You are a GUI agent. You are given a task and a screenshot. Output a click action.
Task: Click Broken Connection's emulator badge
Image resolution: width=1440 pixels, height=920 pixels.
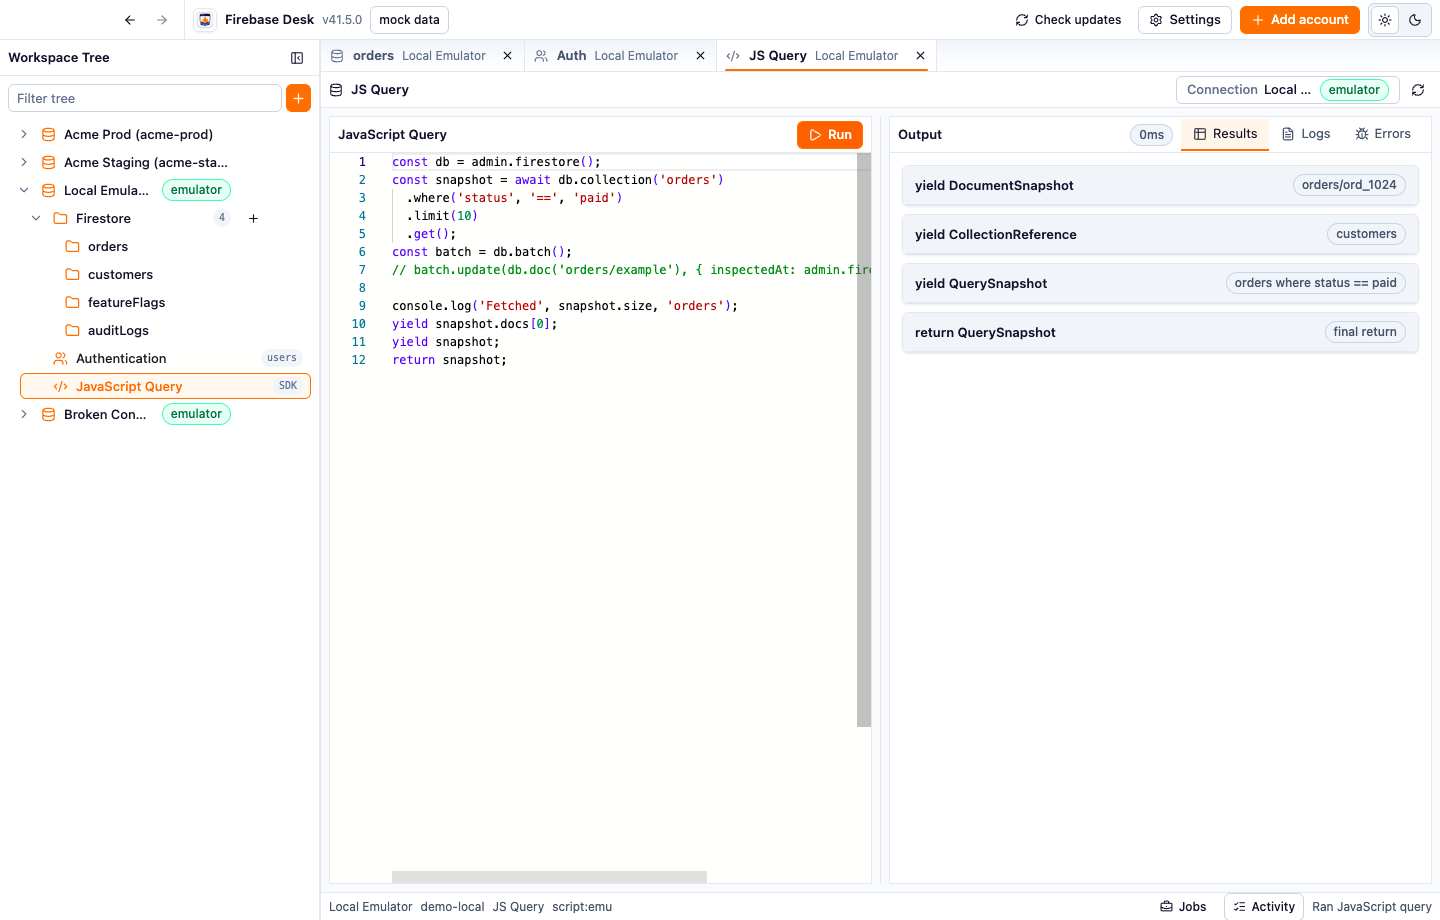pos(196,414)
